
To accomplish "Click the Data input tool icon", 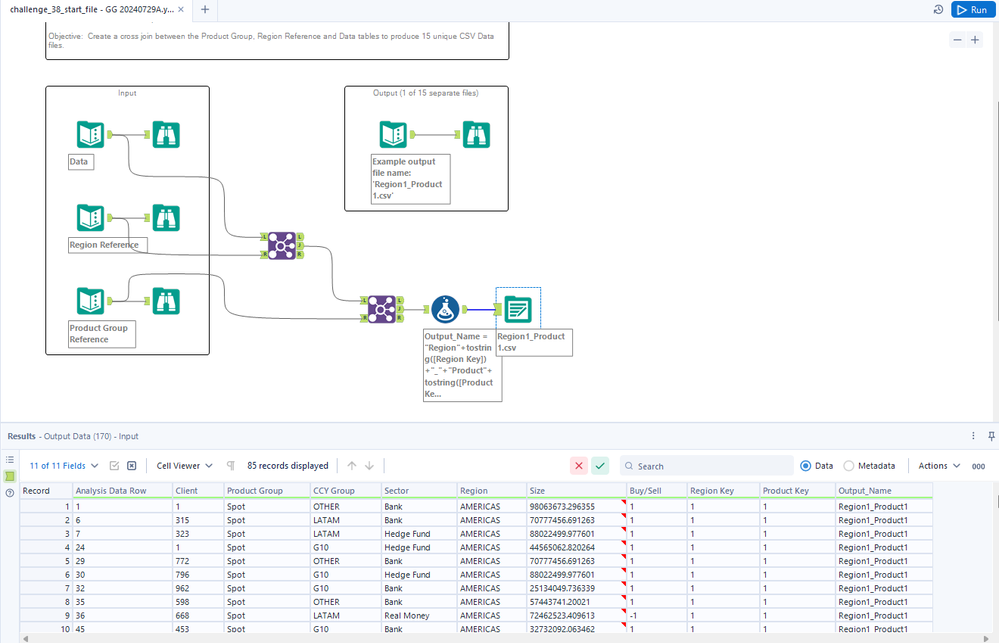I will (x=91, y=134).
